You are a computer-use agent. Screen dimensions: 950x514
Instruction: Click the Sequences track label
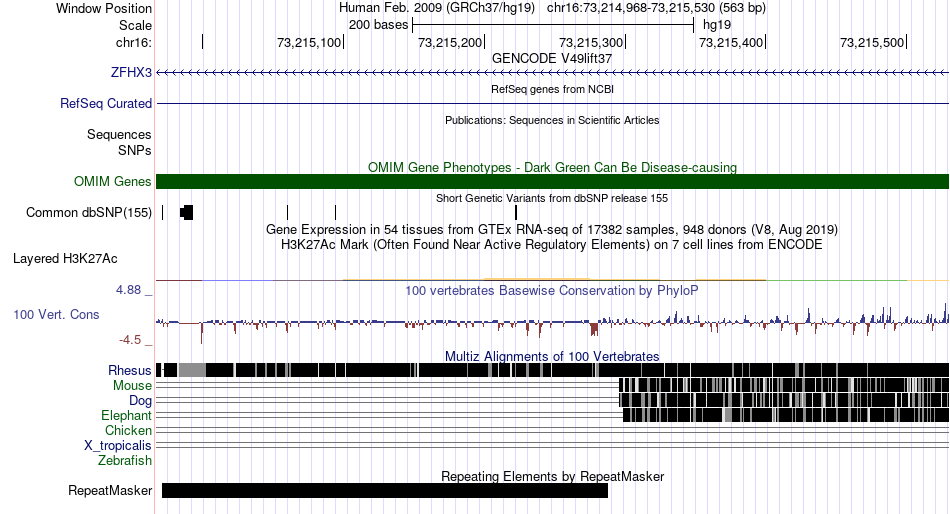click(x=119, y=135)
